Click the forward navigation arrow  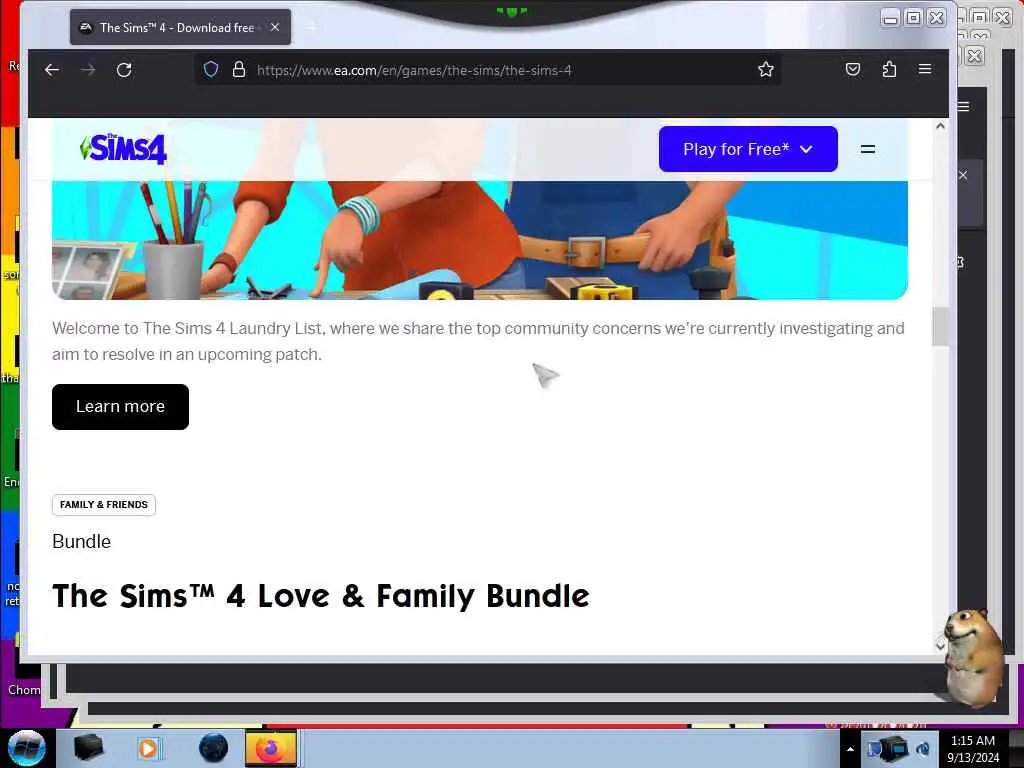point(88,70)
